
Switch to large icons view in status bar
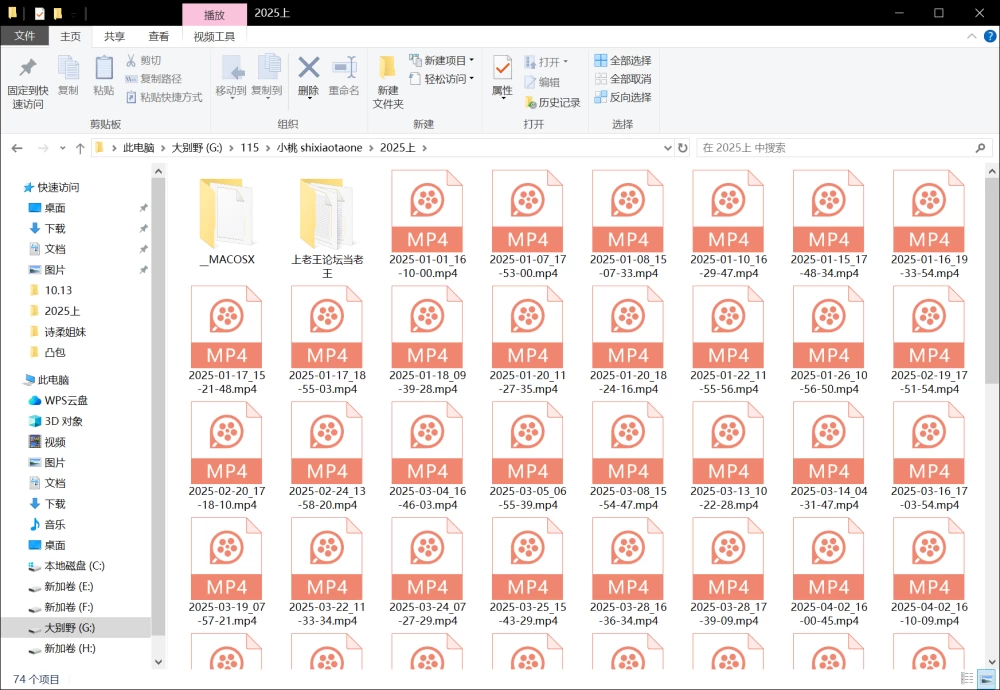(x=986, y=679)
